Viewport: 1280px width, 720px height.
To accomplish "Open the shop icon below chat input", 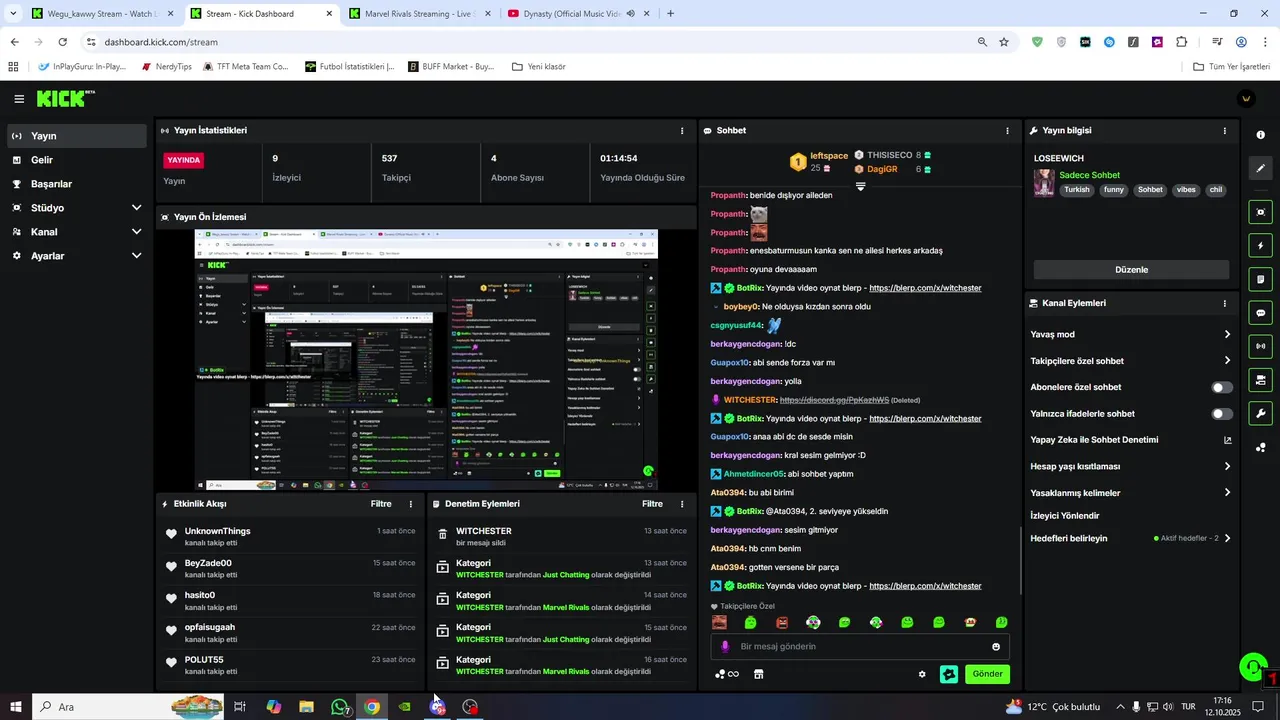I will (758, 674).
